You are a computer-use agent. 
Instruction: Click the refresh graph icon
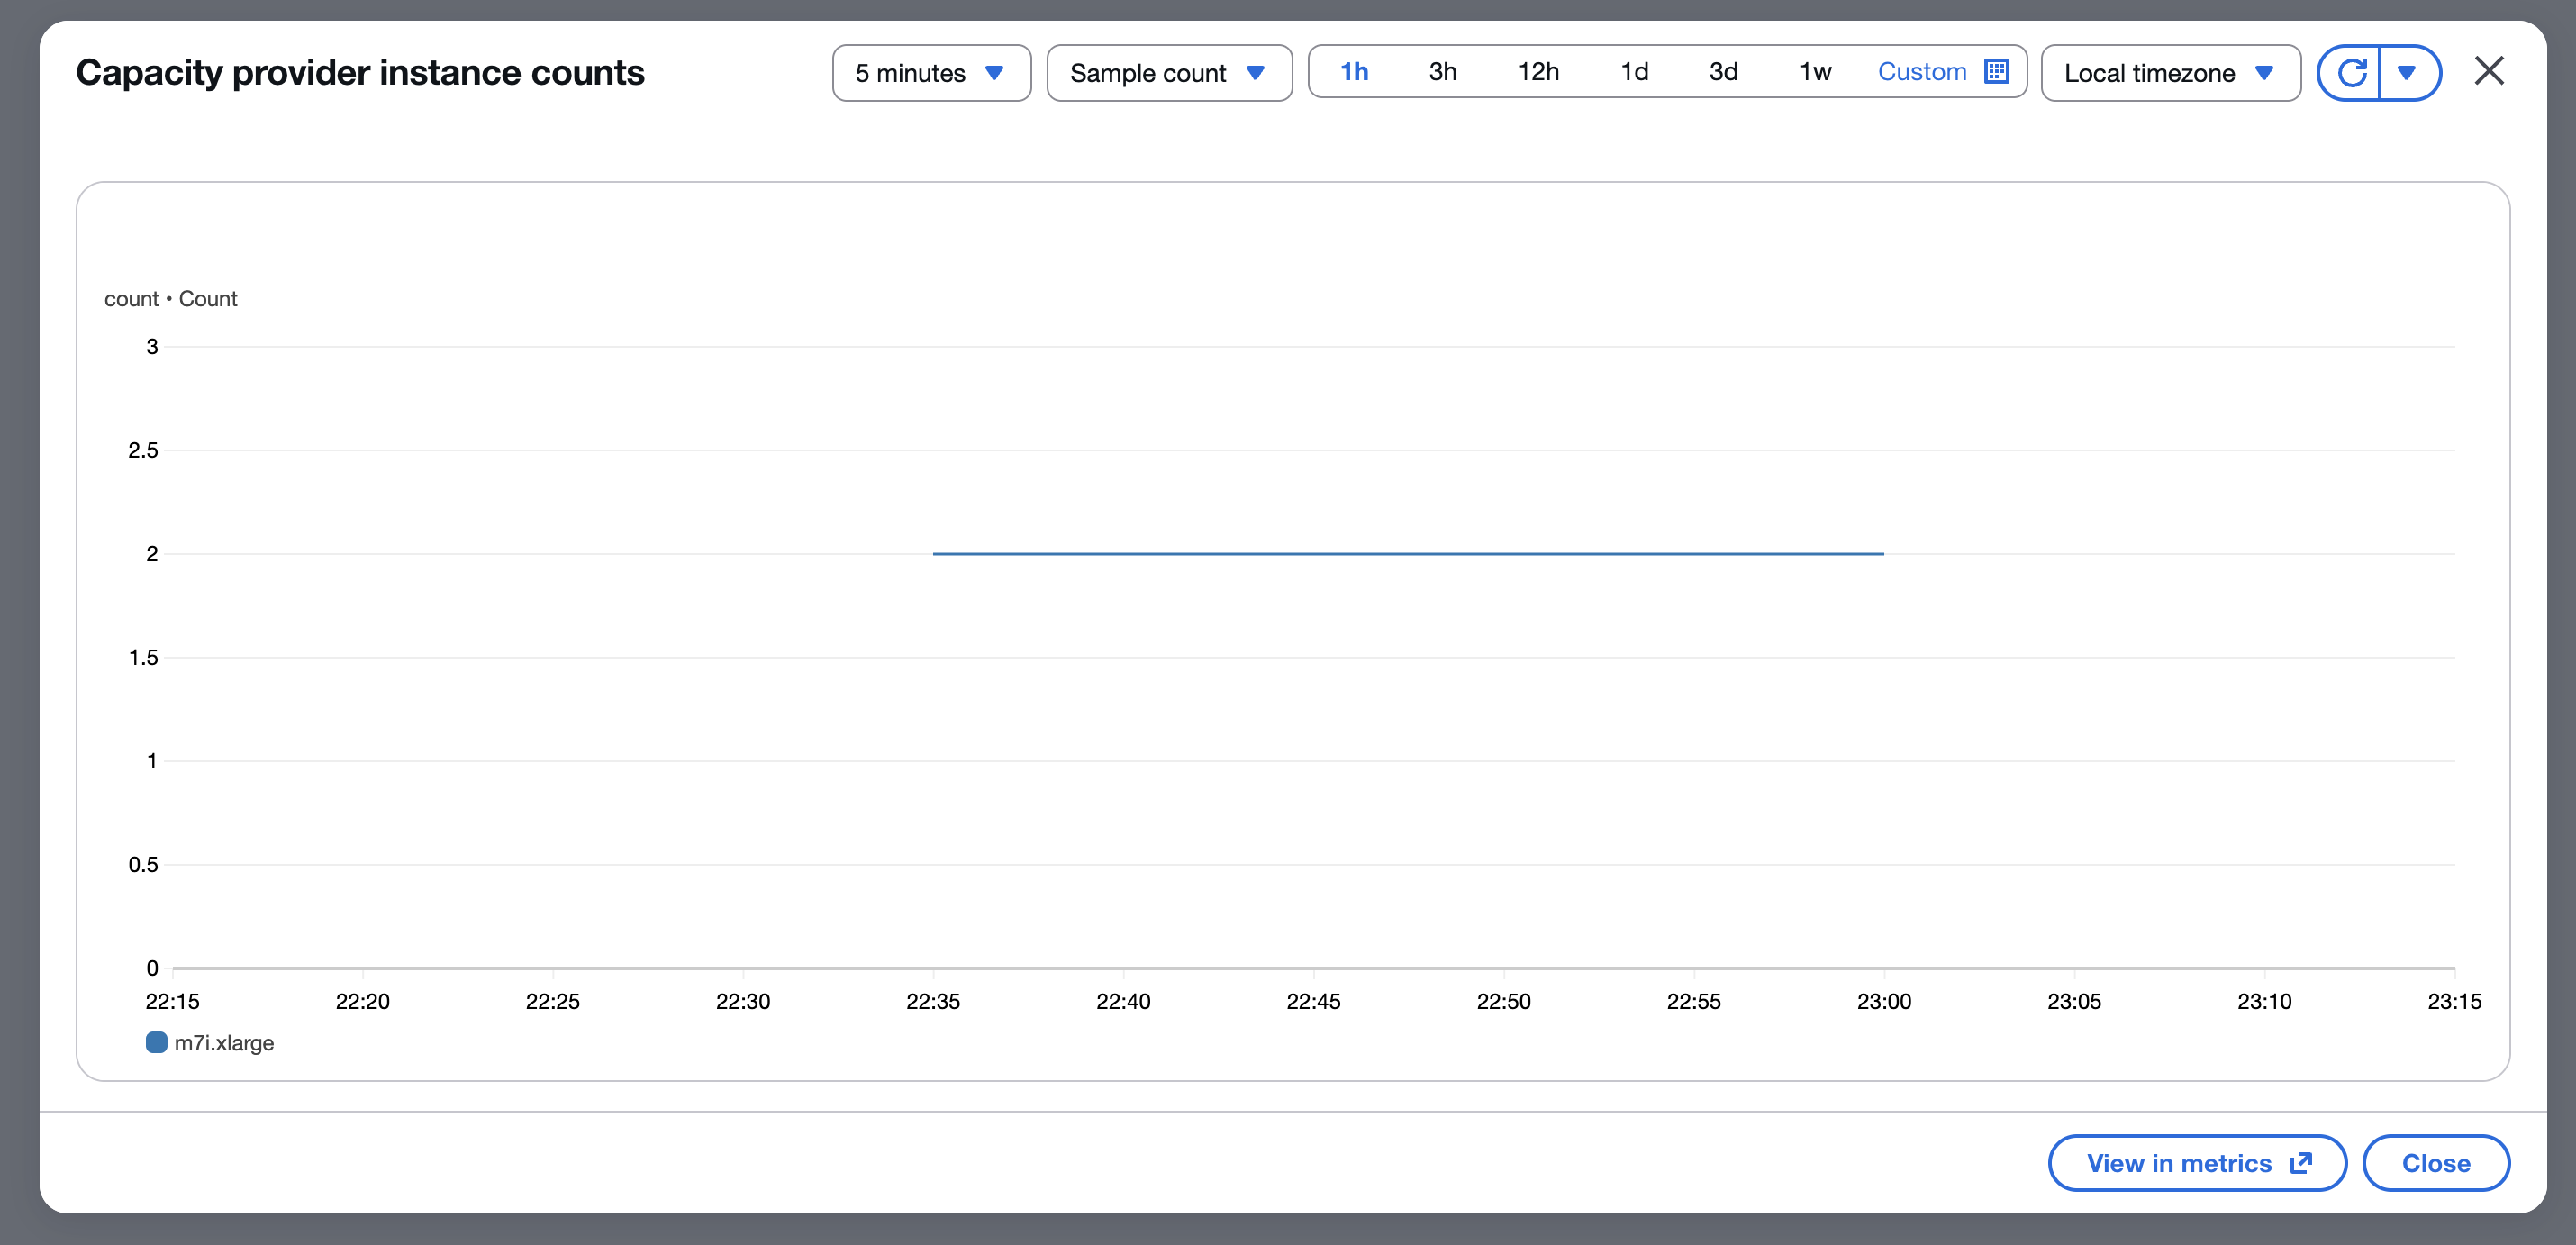pyautogui.click(x=2350, y=73)
